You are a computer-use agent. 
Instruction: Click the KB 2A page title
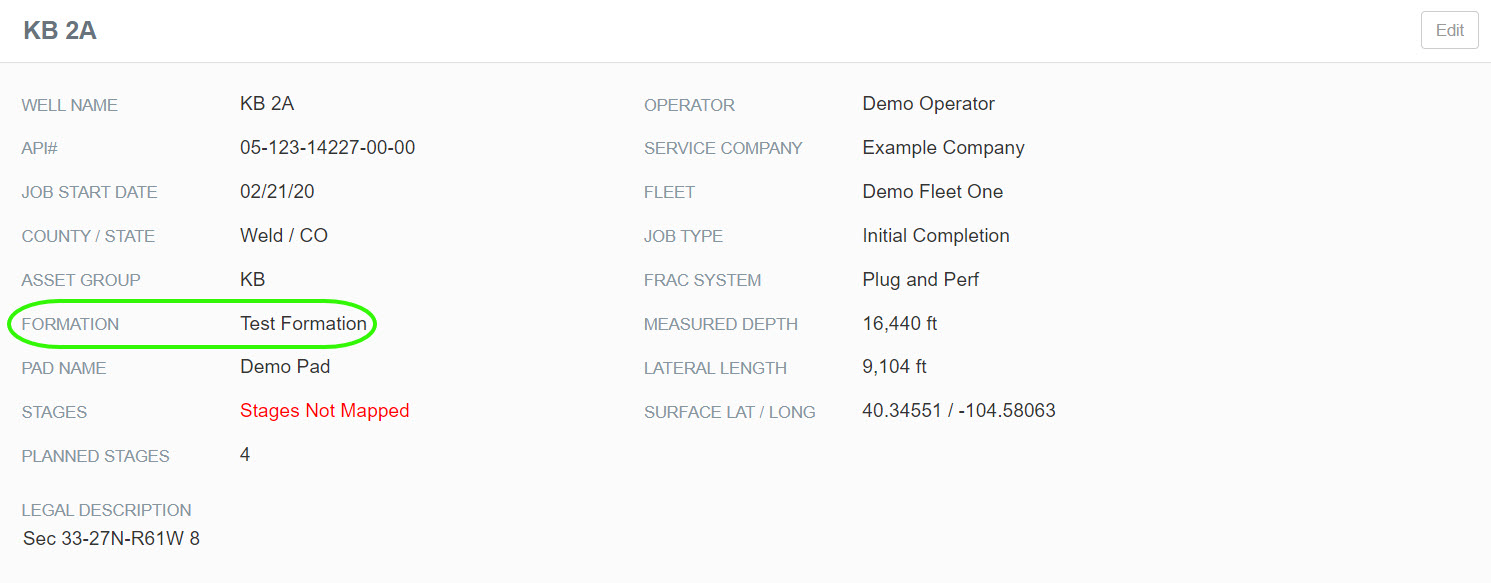tap(60, 30)
